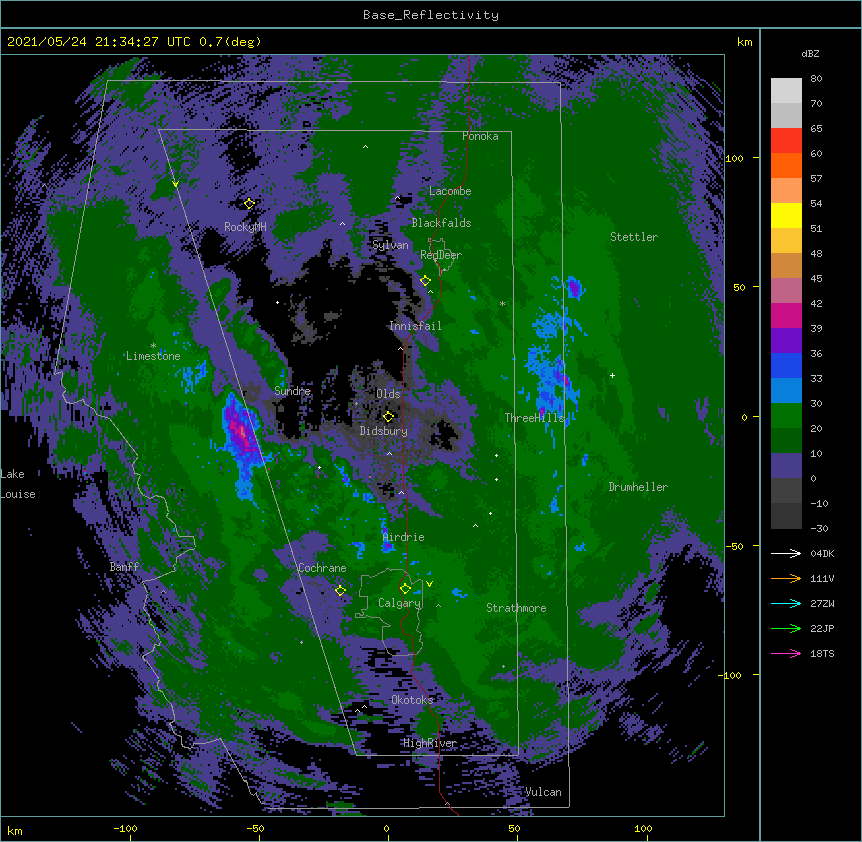
Task: Click the HighRiver label
Action: tap(430, 743)
